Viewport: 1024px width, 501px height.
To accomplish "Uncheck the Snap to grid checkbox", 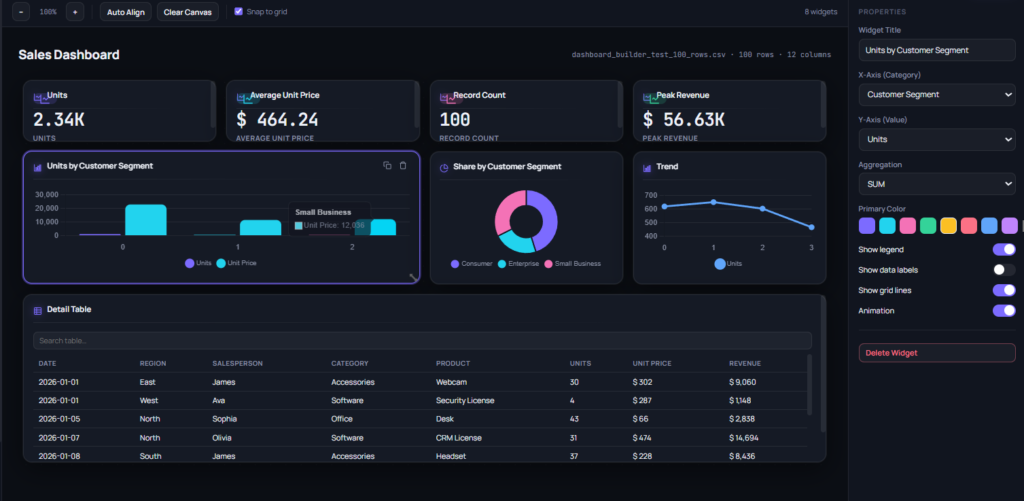I will point(238,12).
